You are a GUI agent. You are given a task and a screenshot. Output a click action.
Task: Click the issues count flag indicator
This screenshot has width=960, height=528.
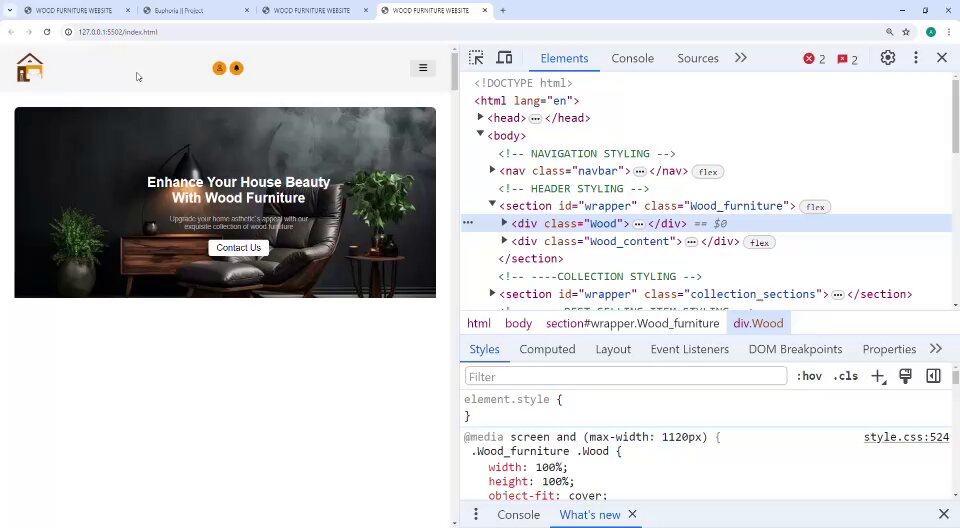(847, 59)
